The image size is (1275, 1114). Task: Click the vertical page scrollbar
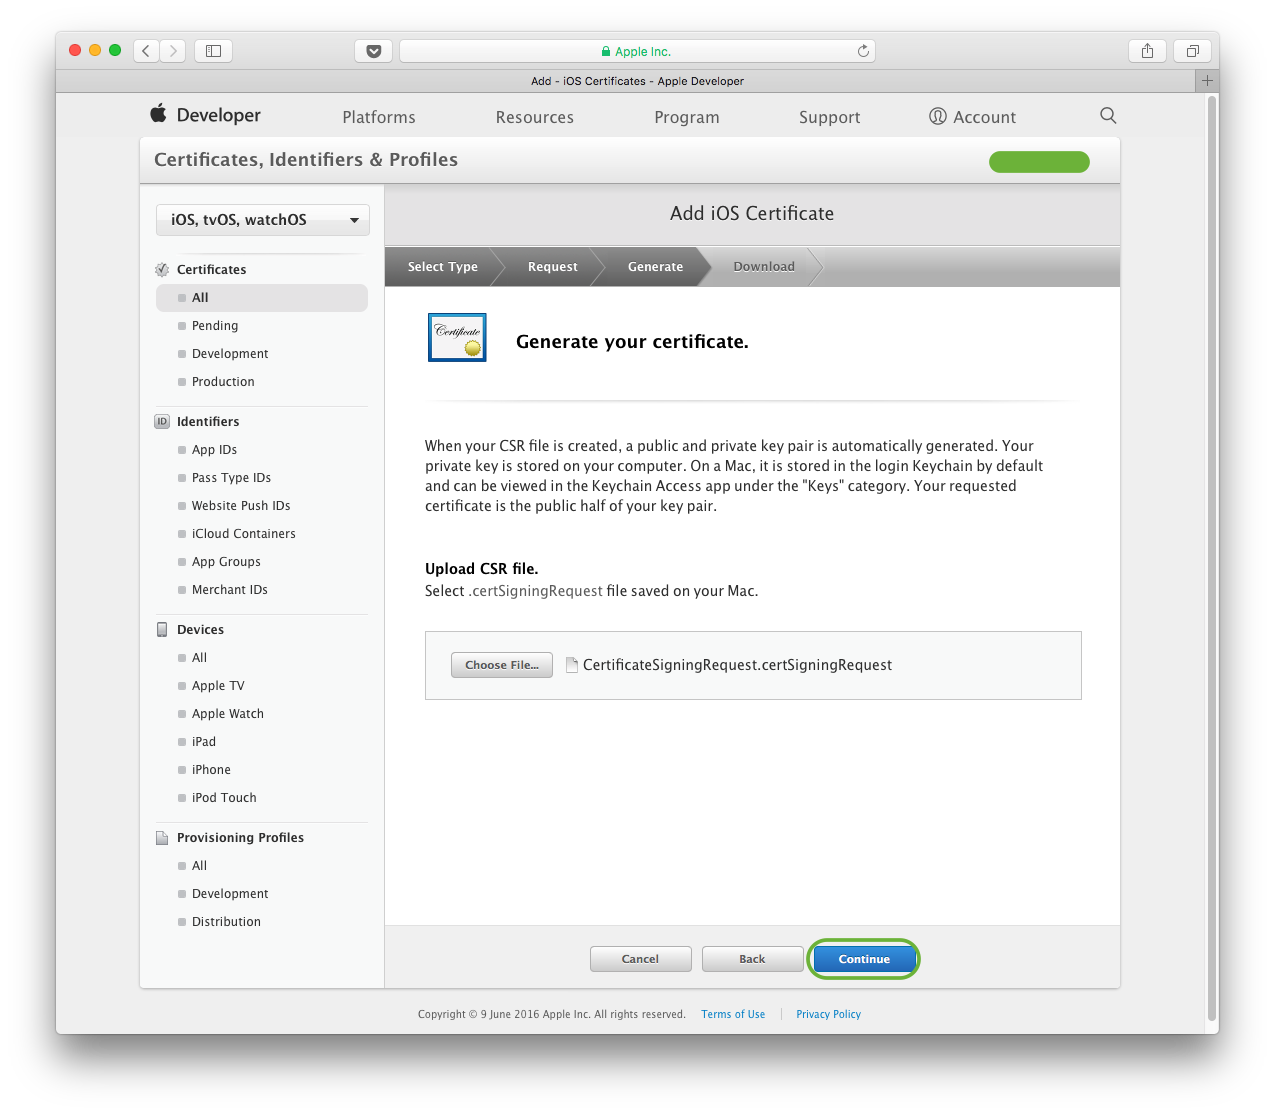(x=1213, y=560)
